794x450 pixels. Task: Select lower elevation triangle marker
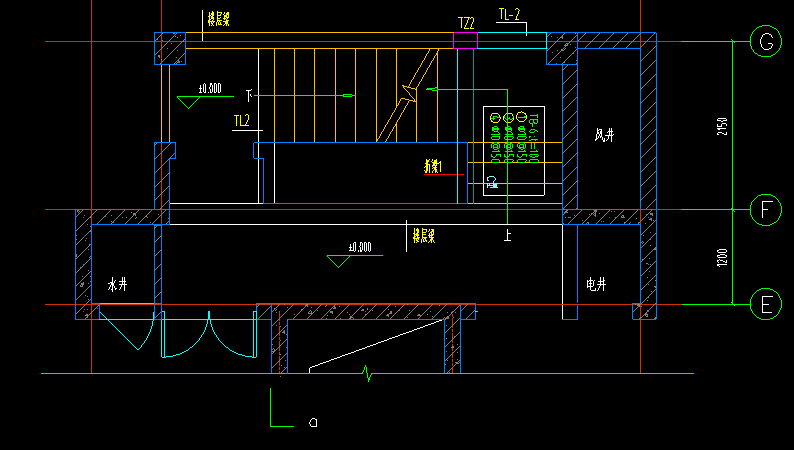[x=339, y=261]
